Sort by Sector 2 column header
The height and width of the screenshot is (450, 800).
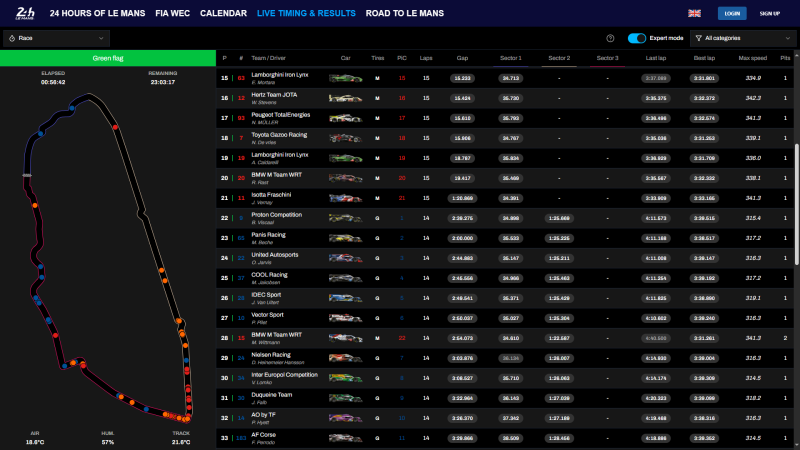(x=559, y=58)
